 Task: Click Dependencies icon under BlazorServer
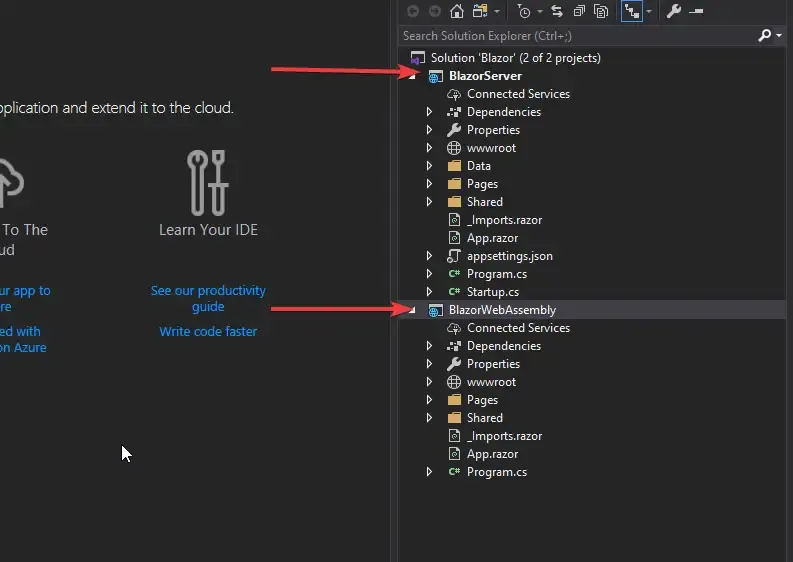[x=454, y=112]
